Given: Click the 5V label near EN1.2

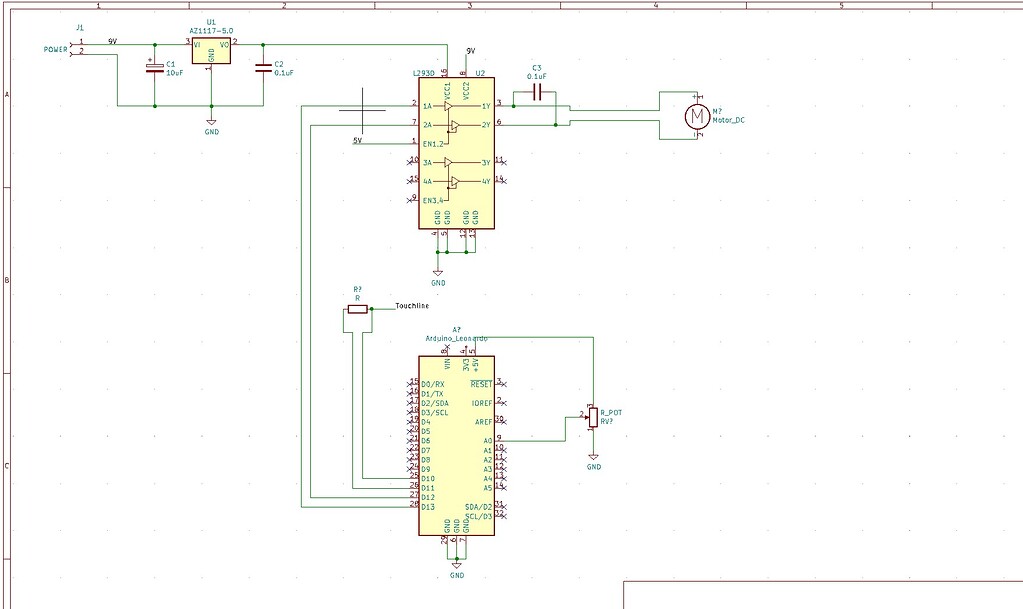Looking at the screenshot, I should click(x=355, y=141).
